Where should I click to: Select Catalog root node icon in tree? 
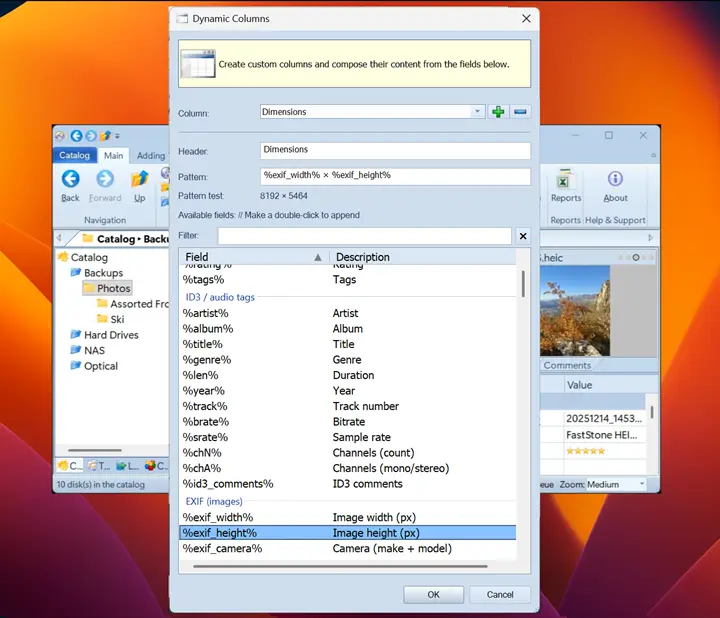pos(63,257)
